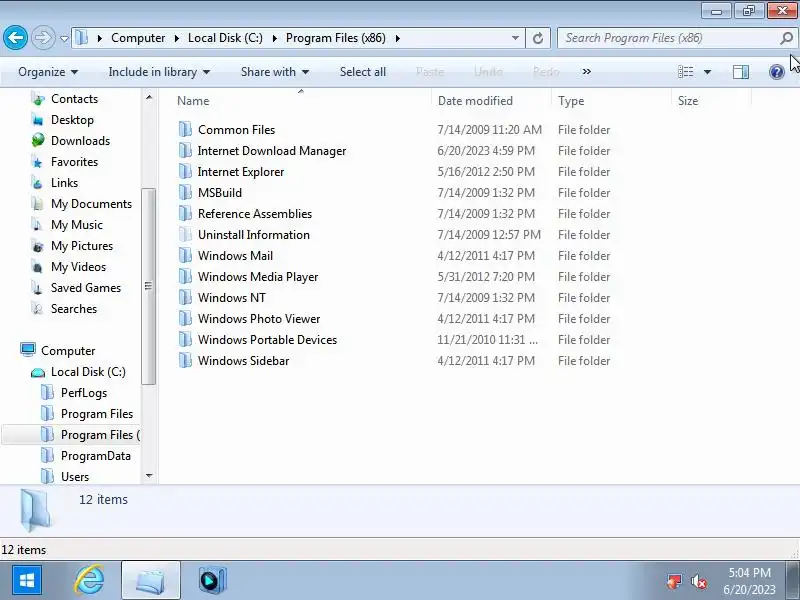This screenshot has width=800, height=600.
Task: Click the Back navigation arrow
Action: (15, 38)
